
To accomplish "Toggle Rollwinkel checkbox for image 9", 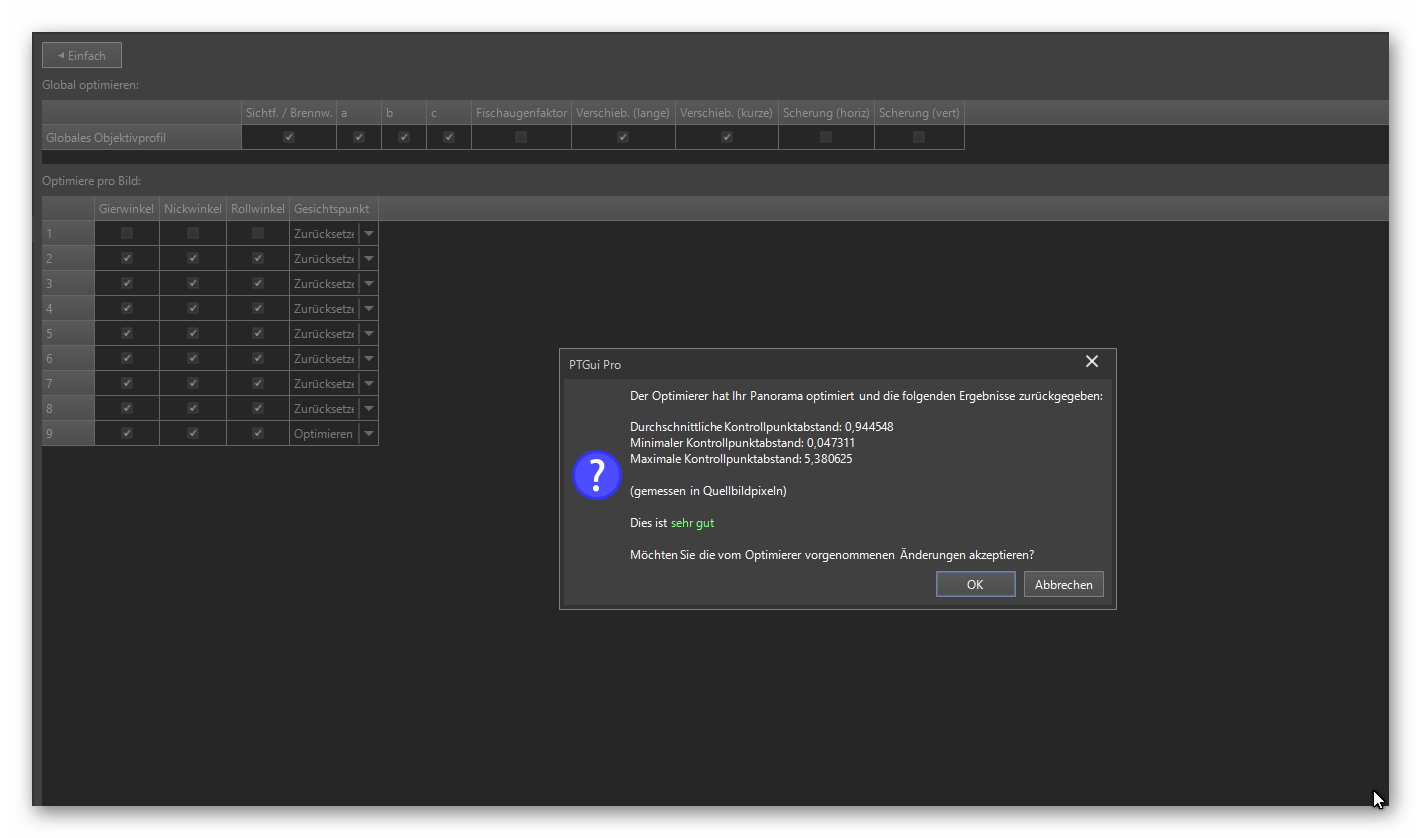I will [x=258, y=434].
